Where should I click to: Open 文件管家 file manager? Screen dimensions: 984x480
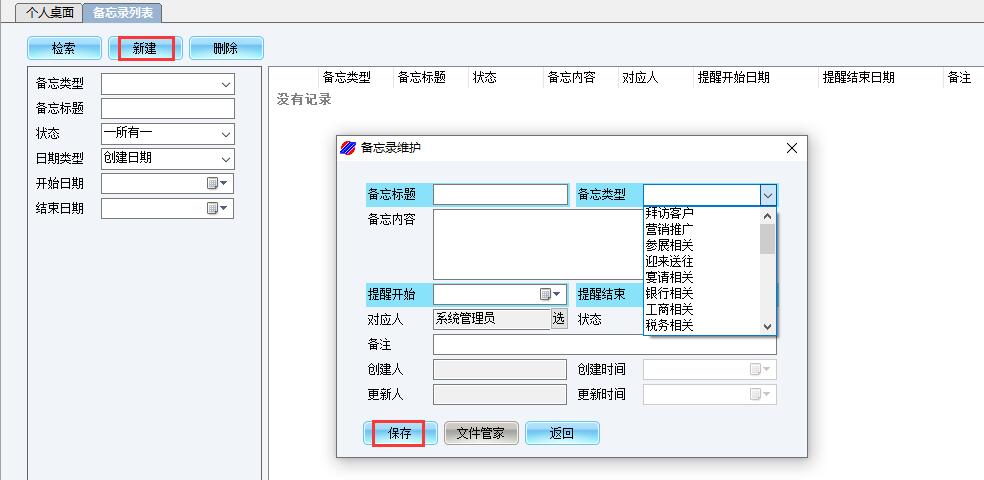(481, 433)
